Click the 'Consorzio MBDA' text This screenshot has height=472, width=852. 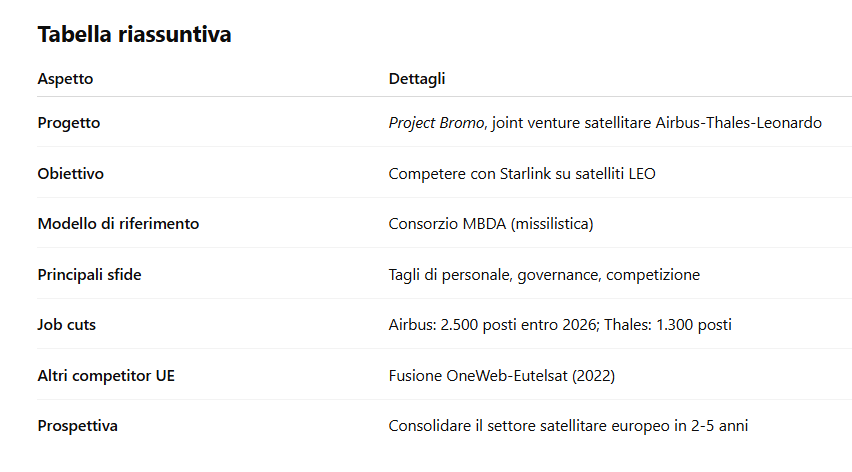tap(443, 224)
